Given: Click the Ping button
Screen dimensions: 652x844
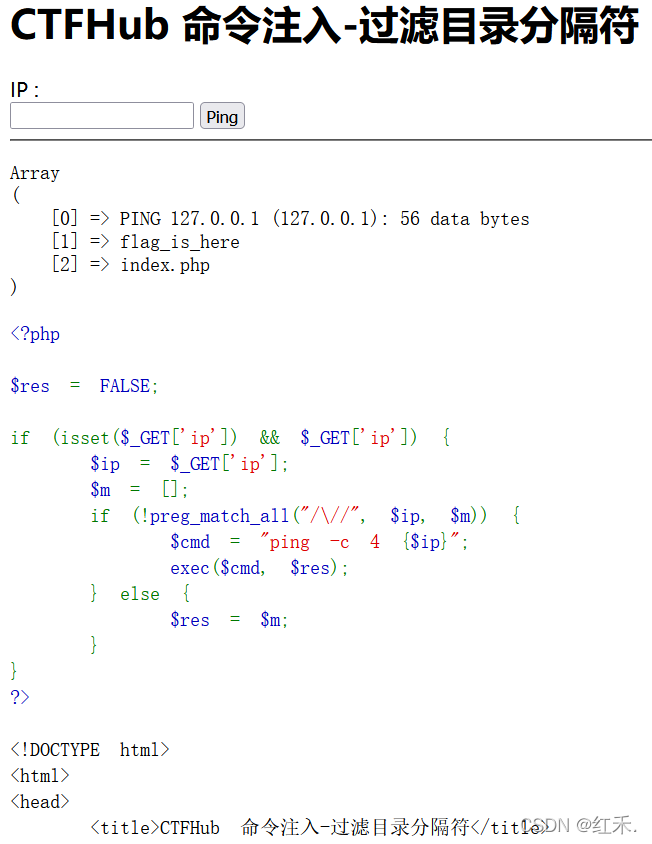Looking at the screenshot, I should [222, 116].
